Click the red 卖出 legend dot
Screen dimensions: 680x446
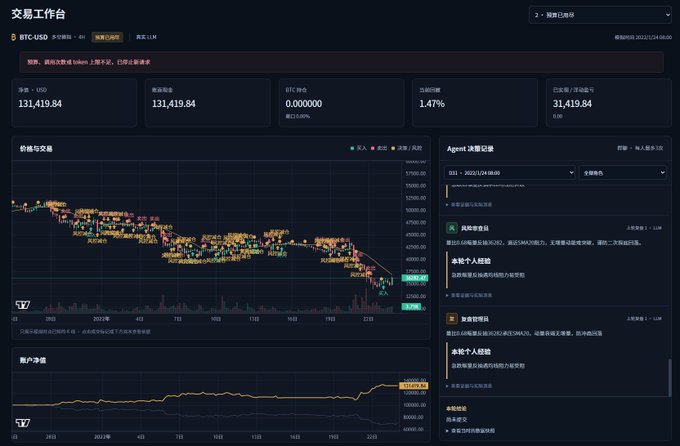click(x=373, y=148)
